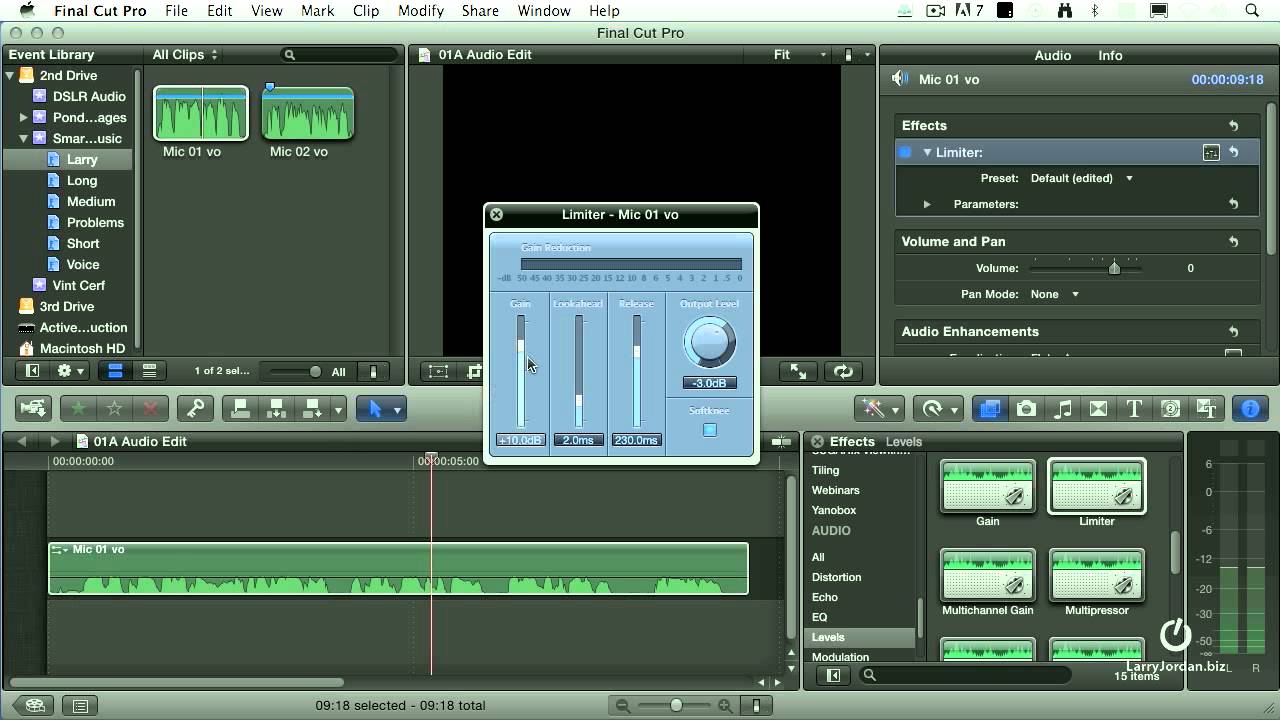The image size is (1280, 720).
Task: Adjust the Volume slider in inspector
Action: [1114, 268]
